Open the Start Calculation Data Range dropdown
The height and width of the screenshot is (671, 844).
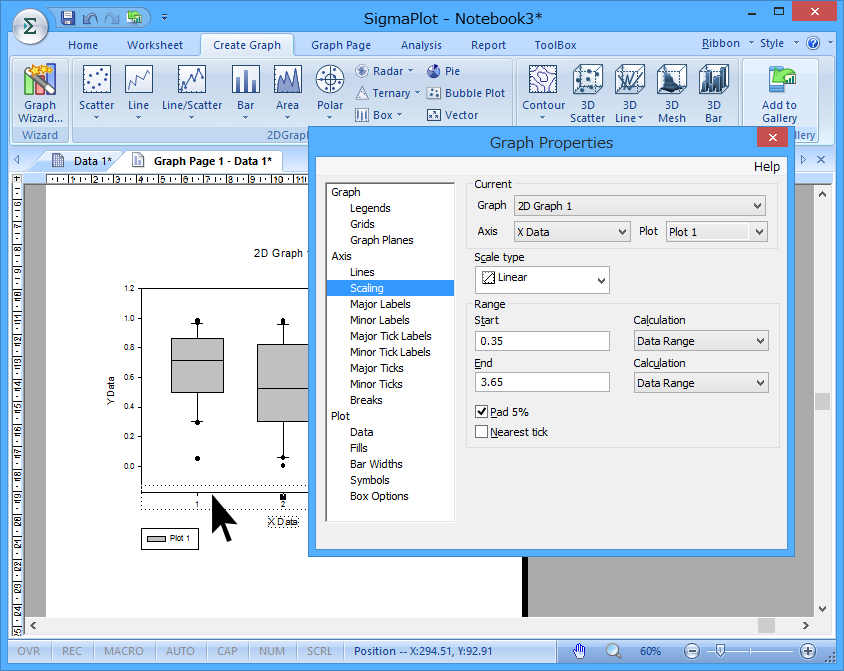701,341
